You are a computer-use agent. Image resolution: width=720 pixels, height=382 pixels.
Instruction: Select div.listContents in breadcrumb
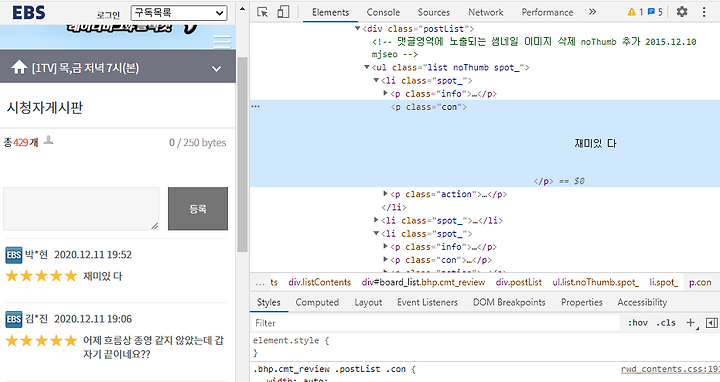click(320, 282)
